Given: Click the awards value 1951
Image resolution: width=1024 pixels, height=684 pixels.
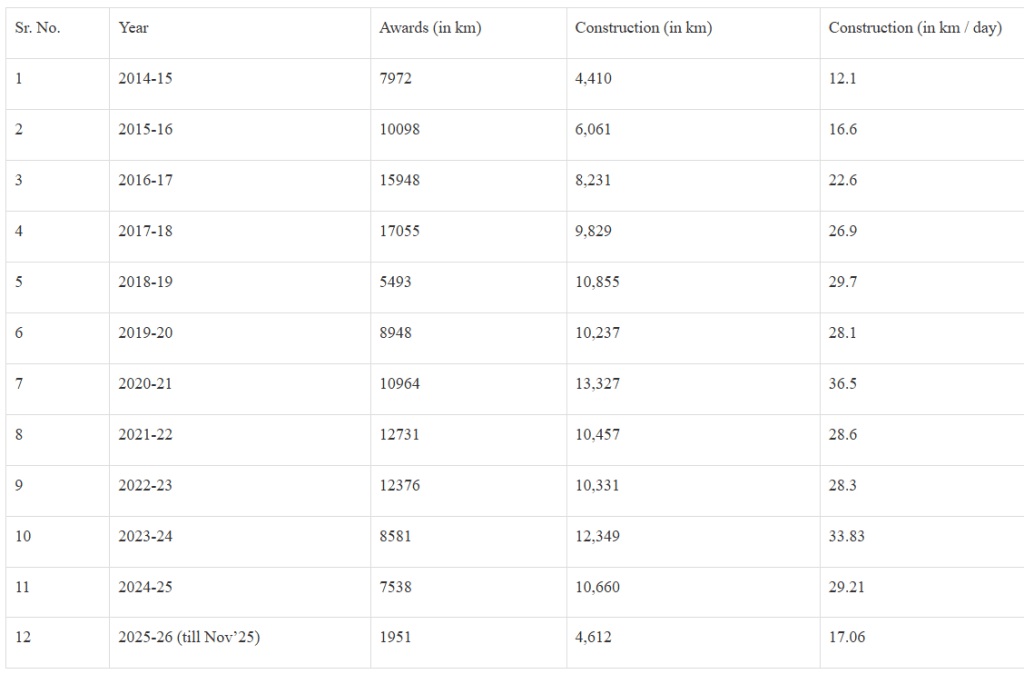Looking at the screenshot, I should click(395, 637).
